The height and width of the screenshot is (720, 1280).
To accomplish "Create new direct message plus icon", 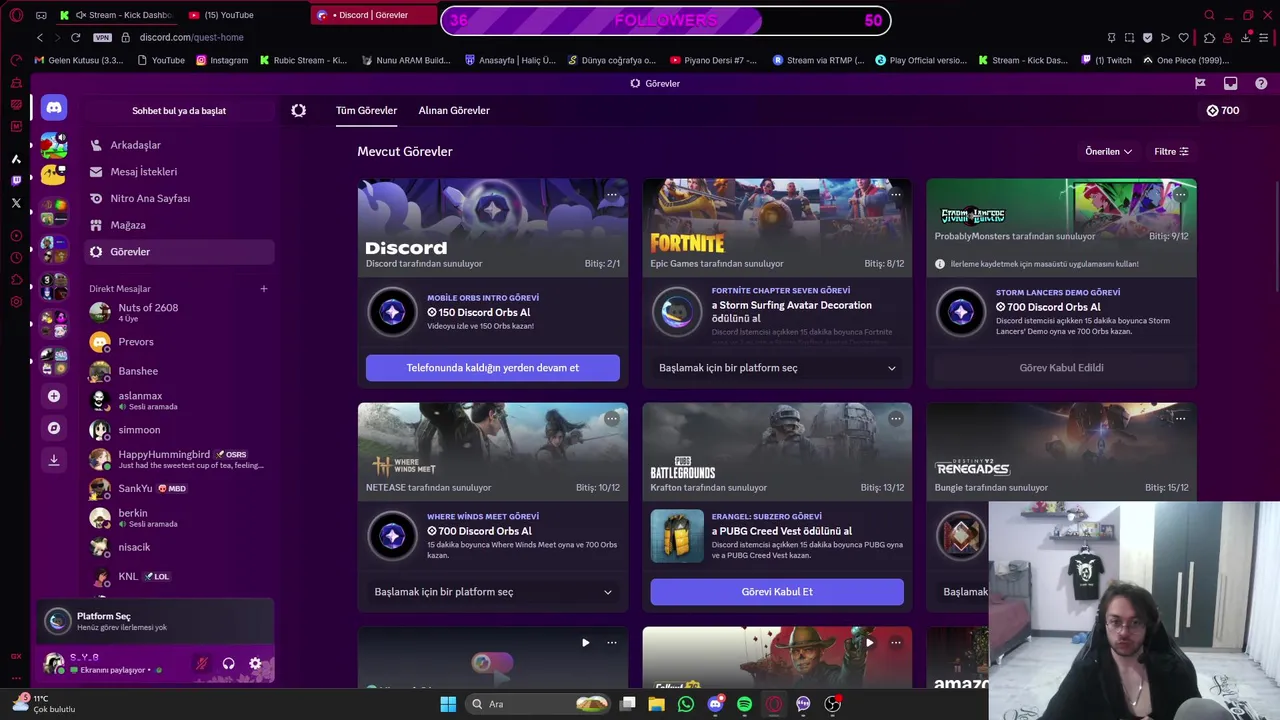I will [x=264, y=289].
